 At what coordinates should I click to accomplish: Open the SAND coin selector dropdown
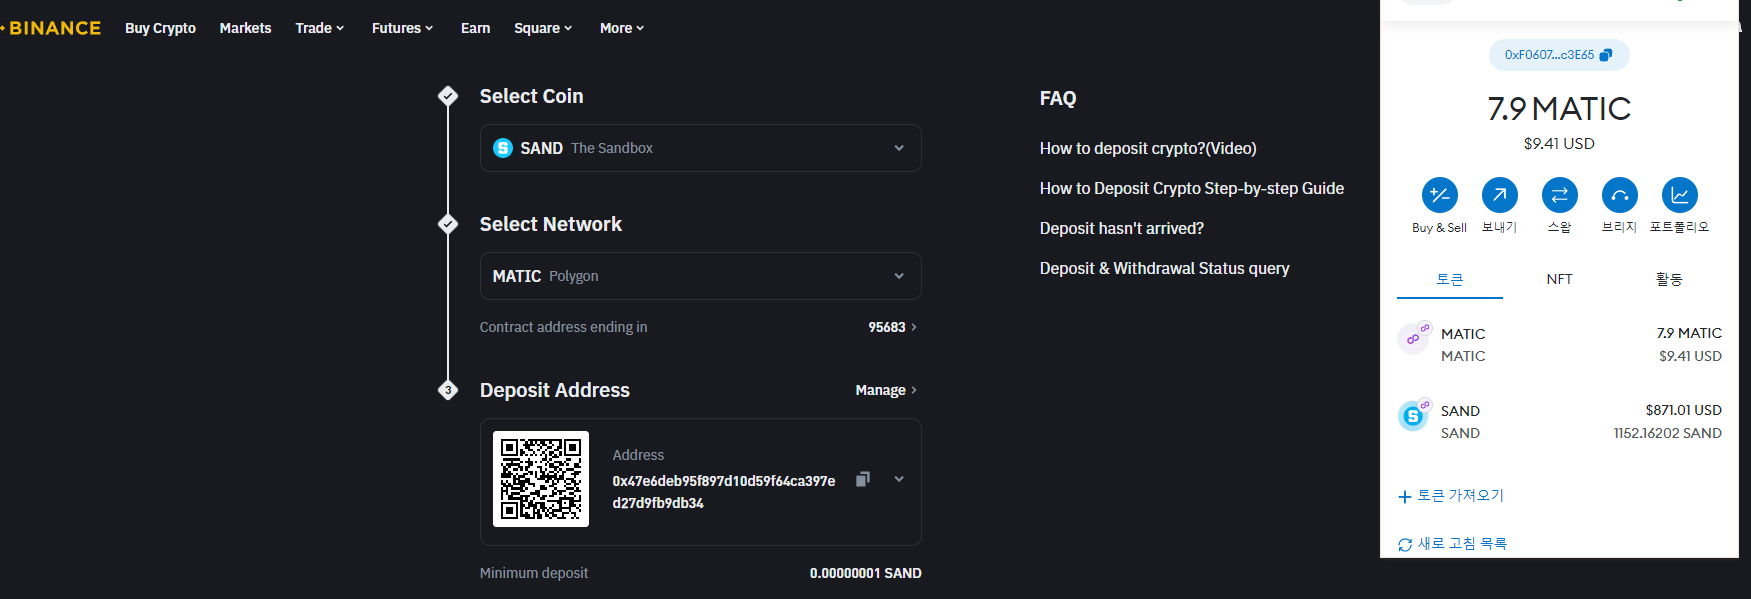(700, 148)
